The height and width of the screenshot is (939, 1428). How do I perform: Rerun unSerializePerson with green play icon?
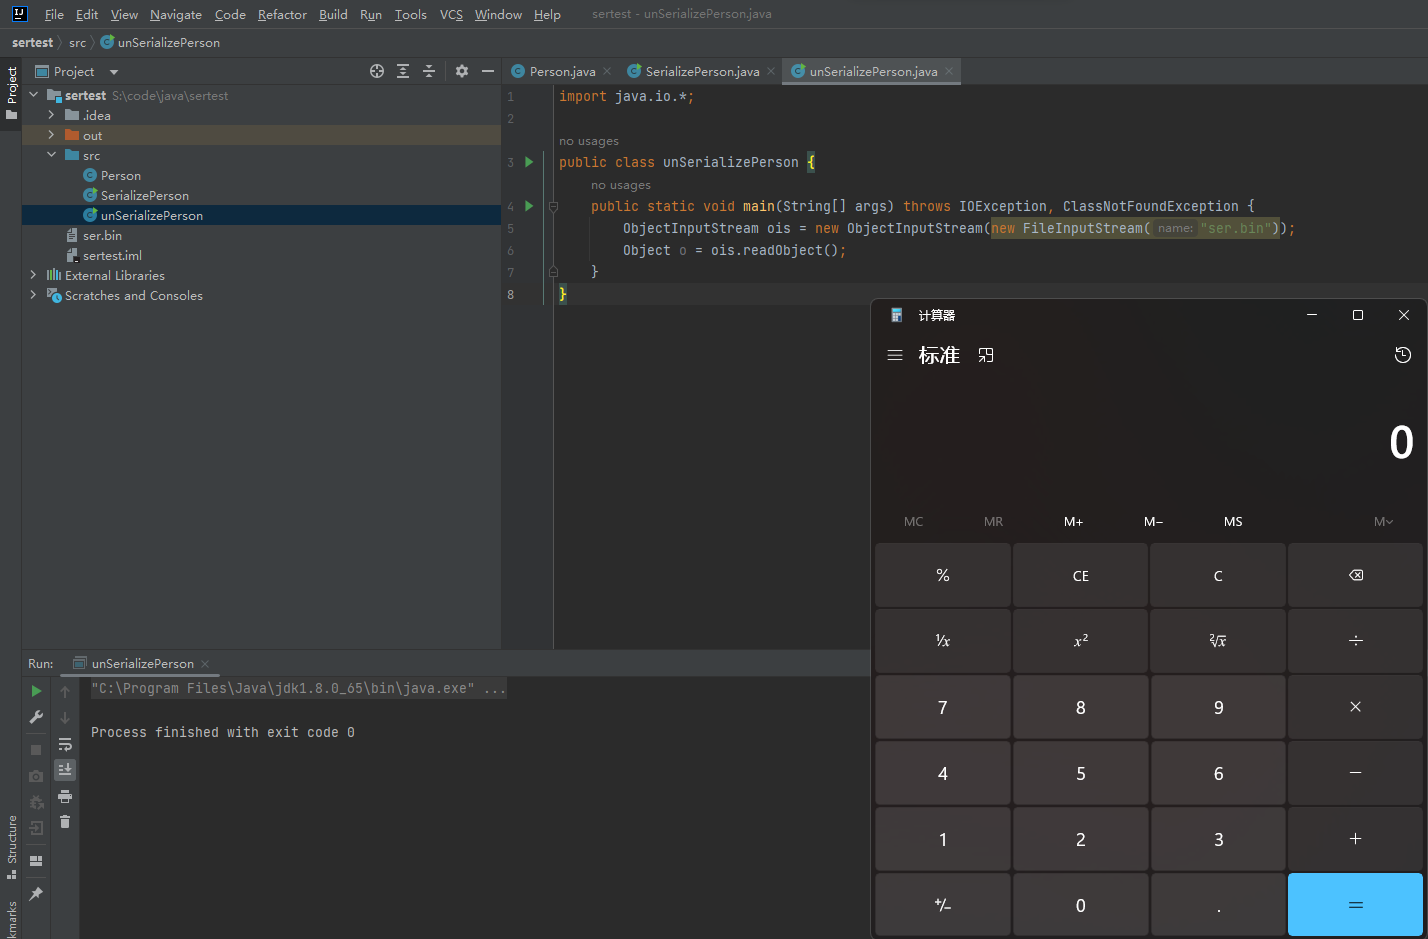click(x=36, y=691)
